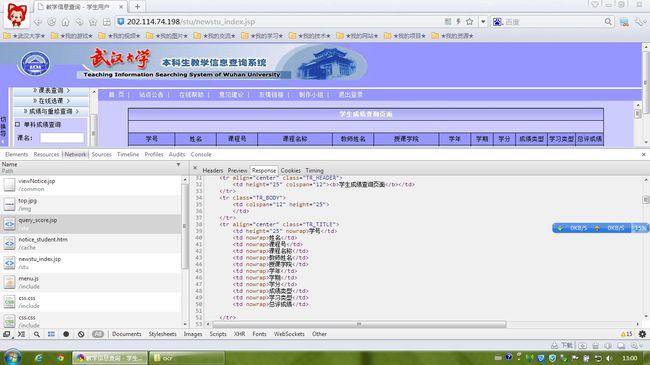Toggle small resource rows list icon
This screenshot has width=650, height=365.
coord(51,334)
